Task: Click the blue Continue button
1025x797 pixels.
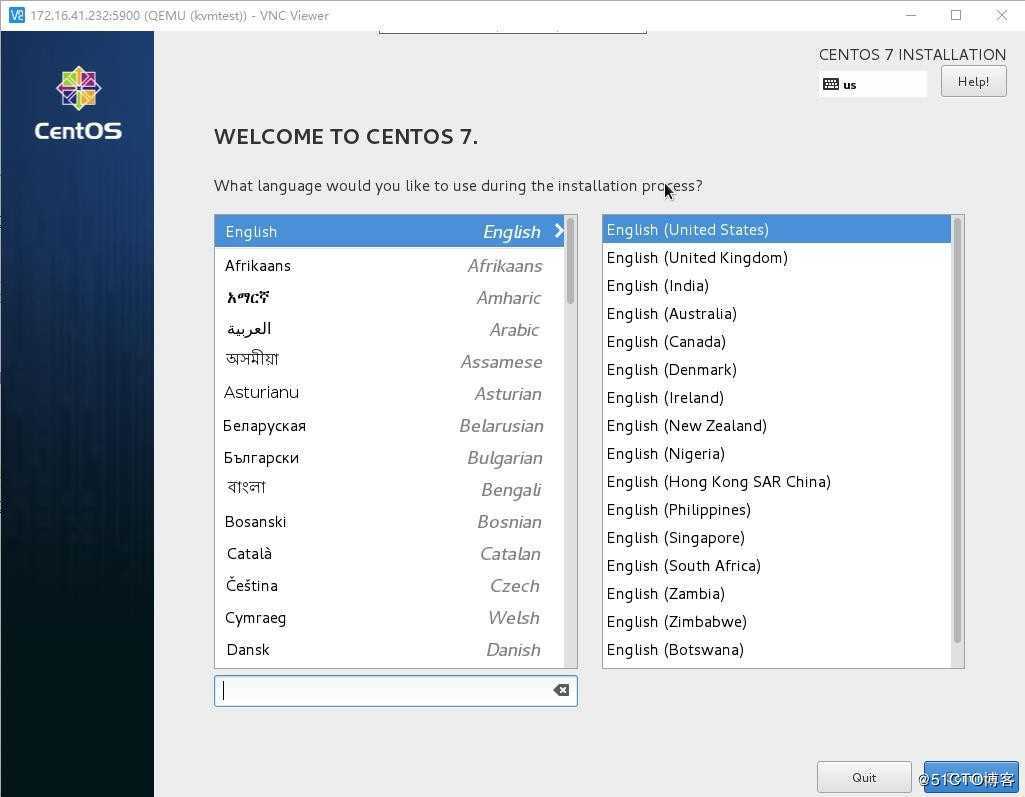Action: point(971,777)
